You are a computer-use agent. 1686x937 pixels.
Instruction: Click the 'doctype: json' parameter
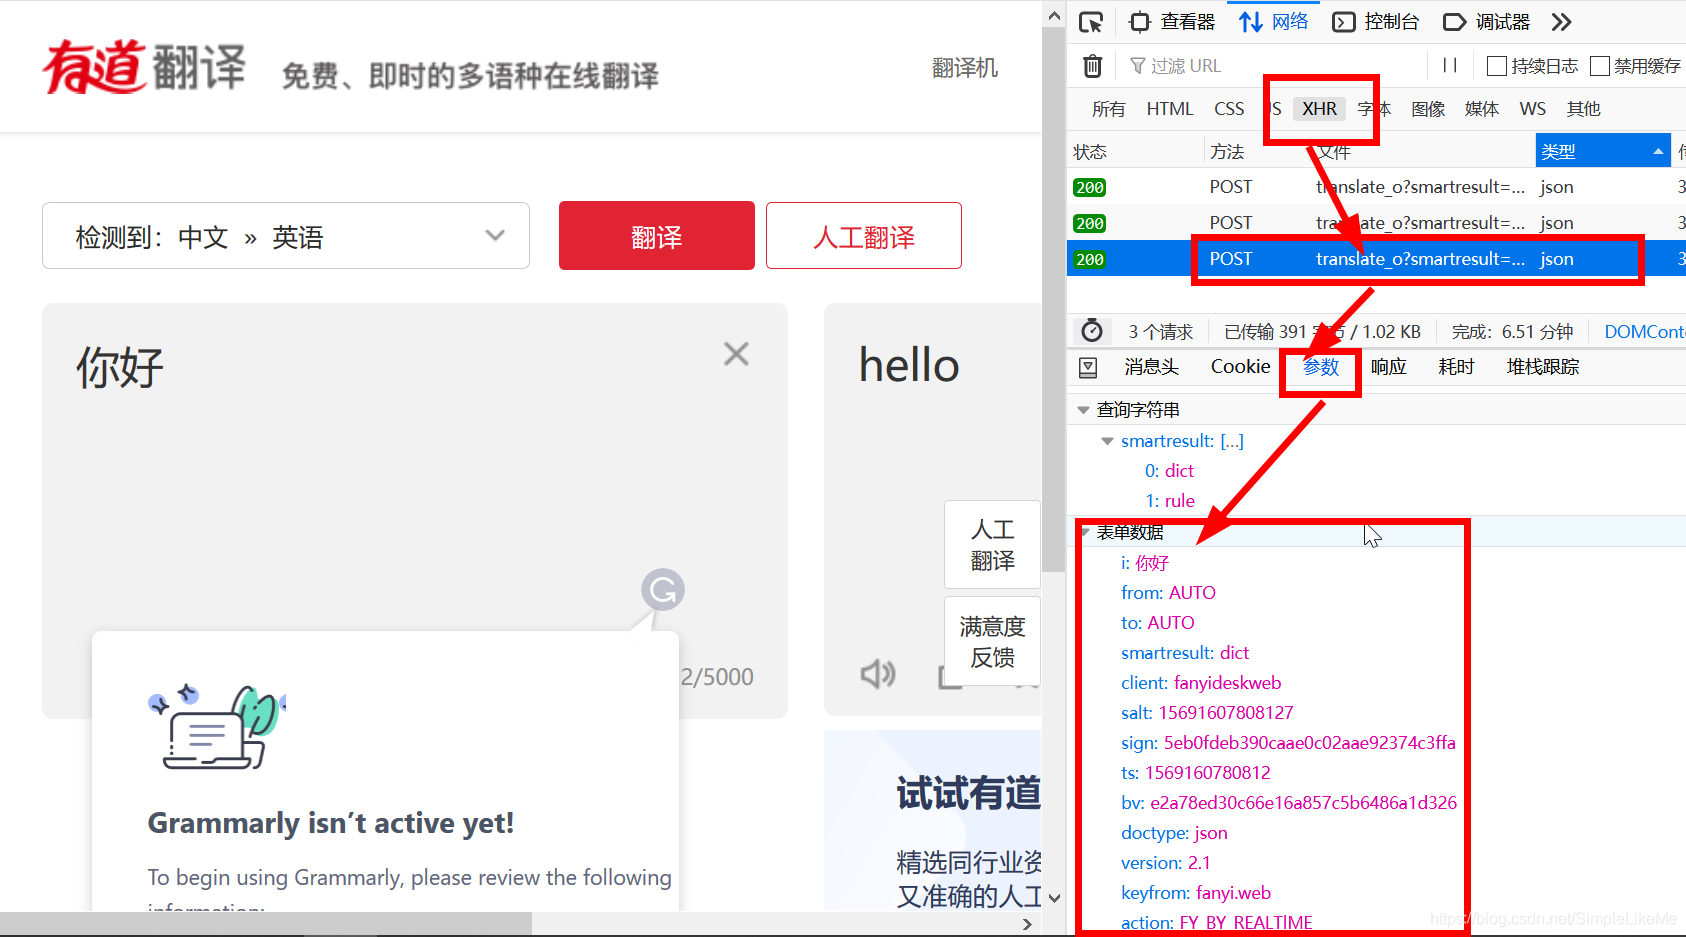(1174, 833)
